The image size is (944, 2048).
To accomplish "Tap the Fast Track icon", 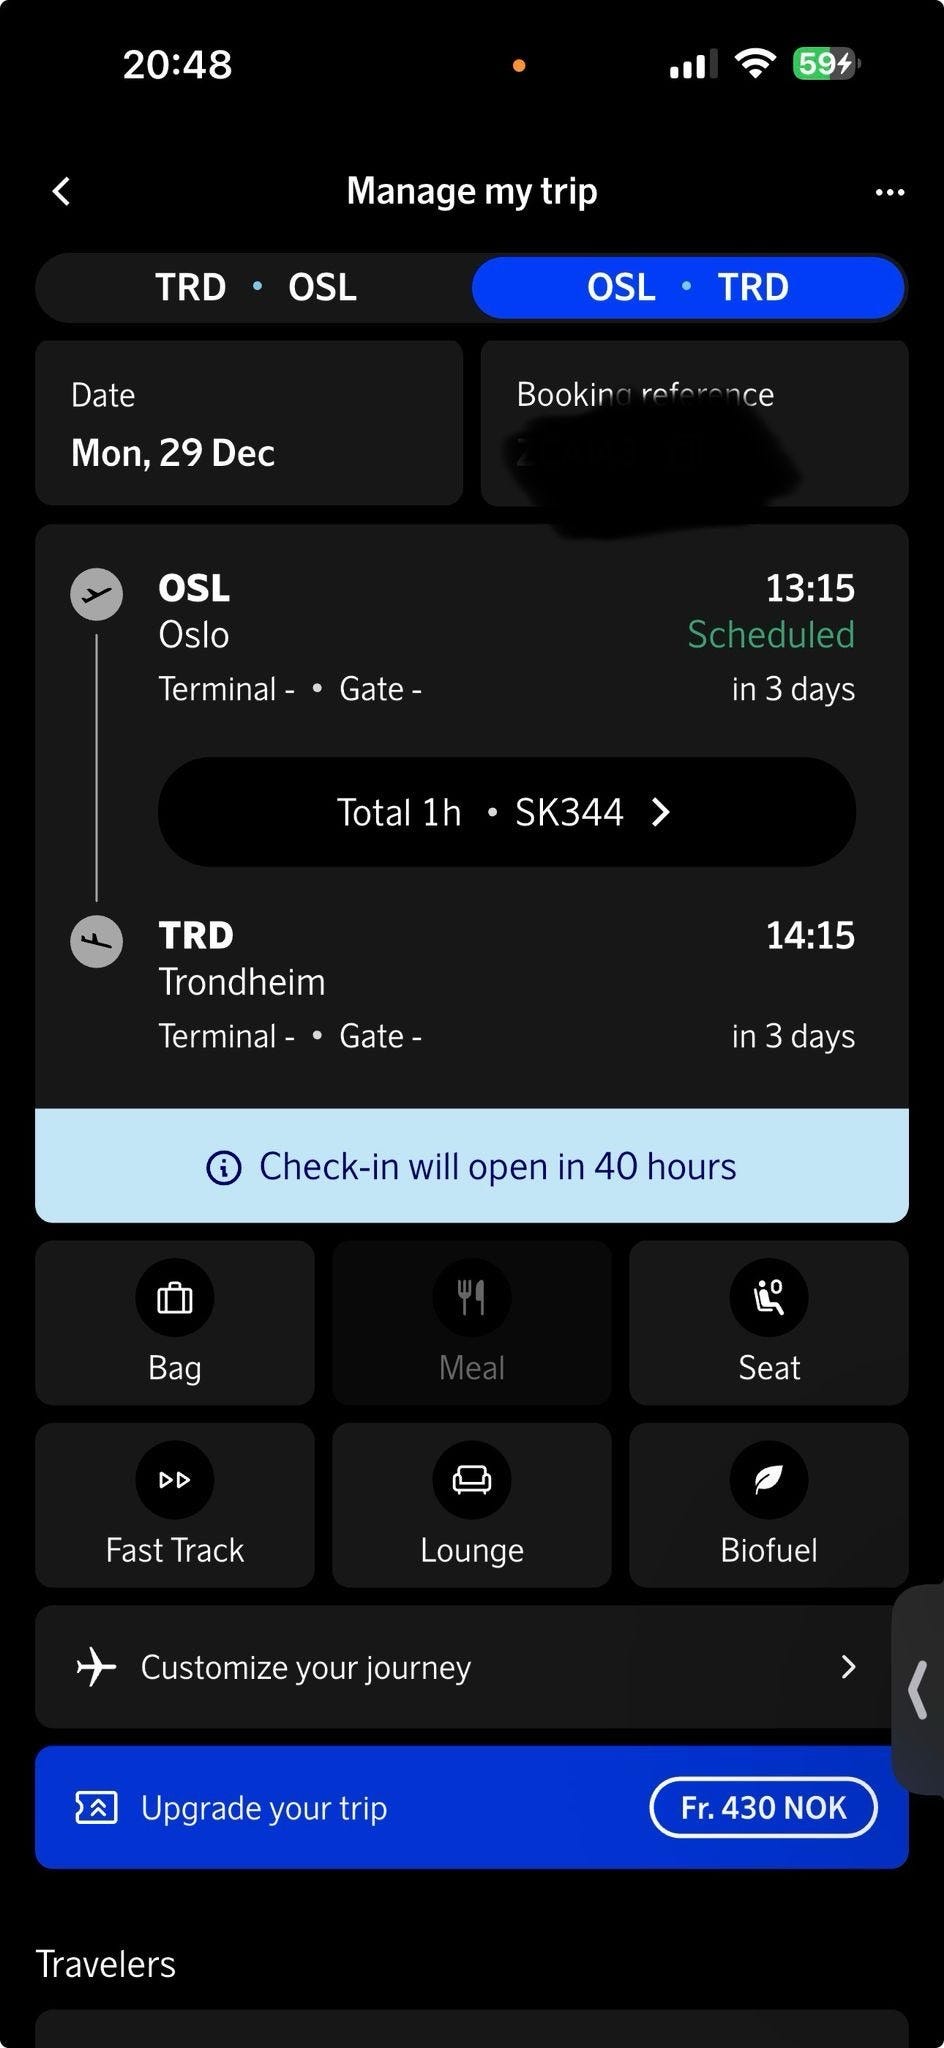I will coord(175,1480).
